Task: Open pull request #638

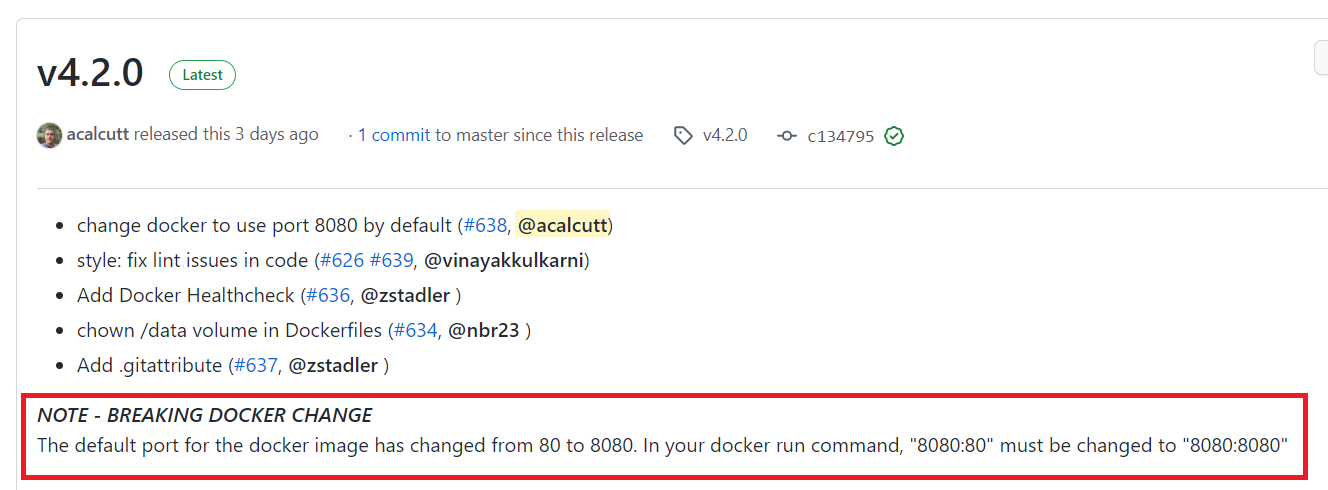Action: [x=485, y=225]
